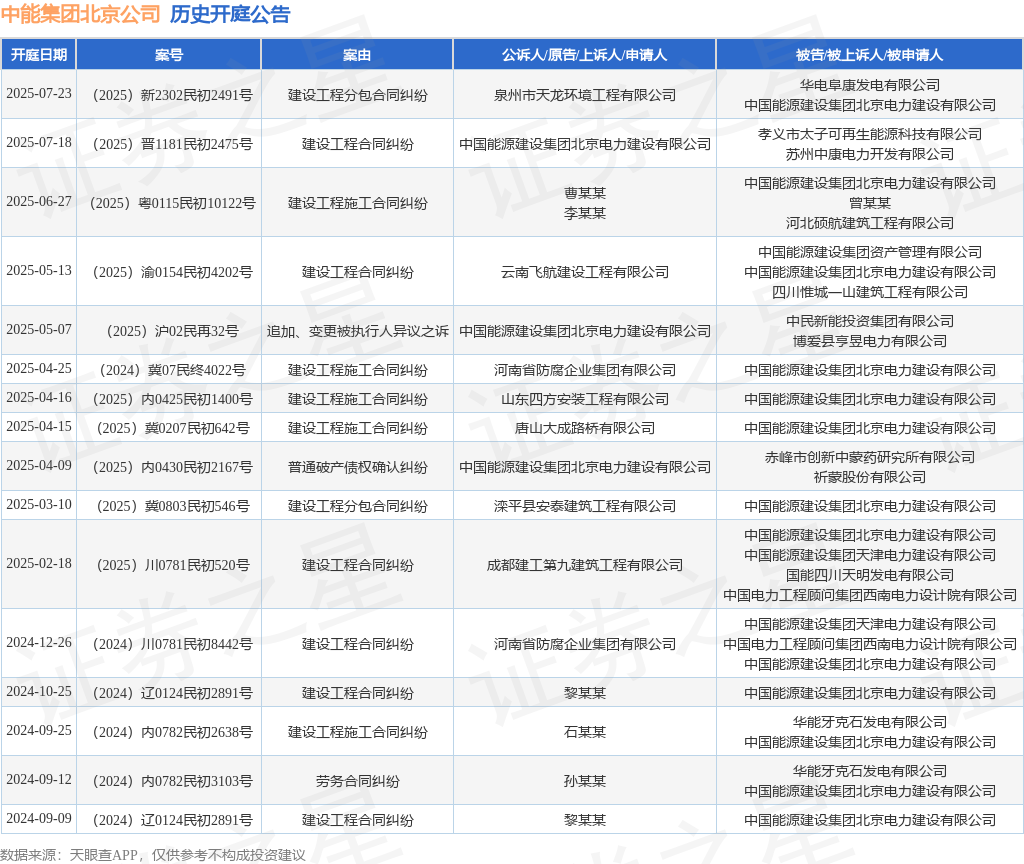Screen dimensions: 1024x864
Task: Select case number (2024)内0782民初2638号
Action: coord(172,732)
